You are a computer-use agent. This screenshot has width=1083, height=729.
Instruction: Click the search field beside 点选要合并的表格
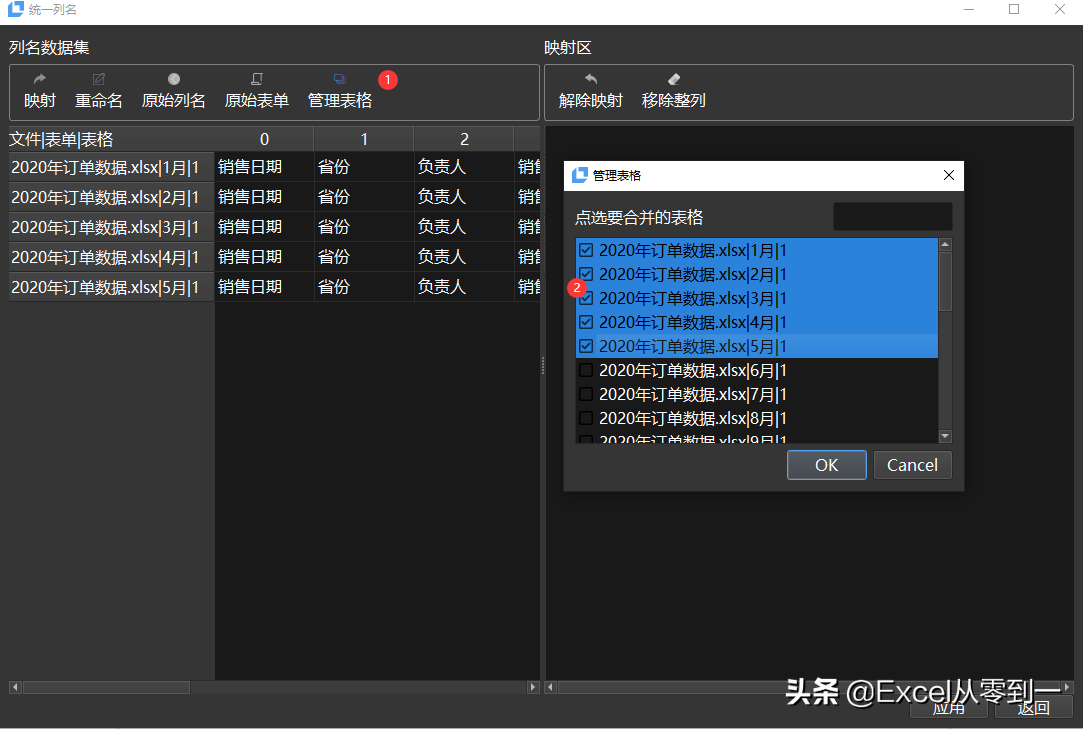[892, 217]
